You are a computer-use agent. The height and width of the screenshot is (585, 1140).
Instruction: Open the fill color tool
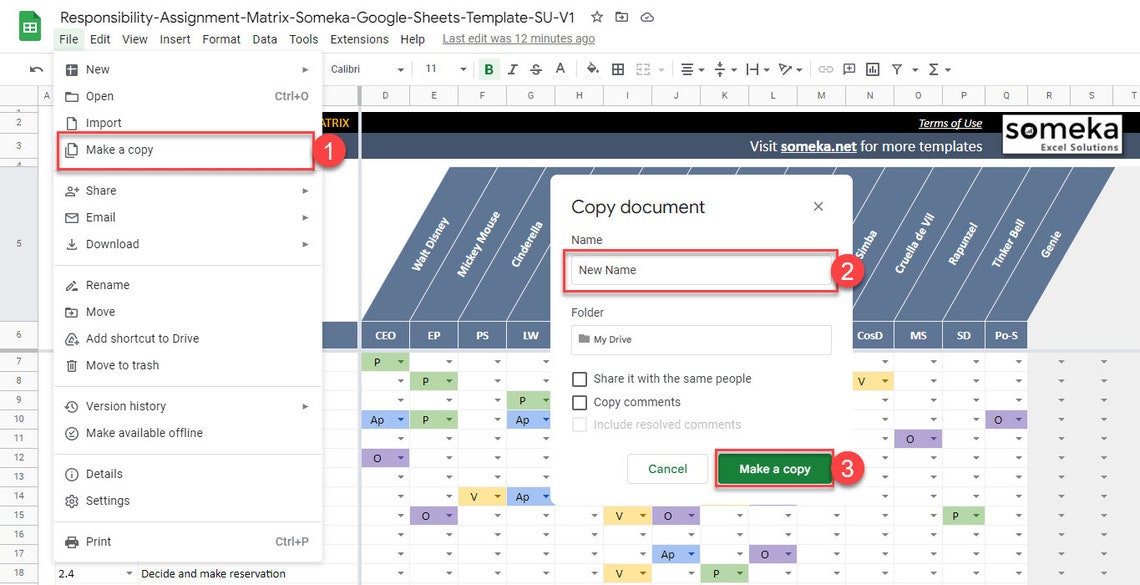coord(593,69)
